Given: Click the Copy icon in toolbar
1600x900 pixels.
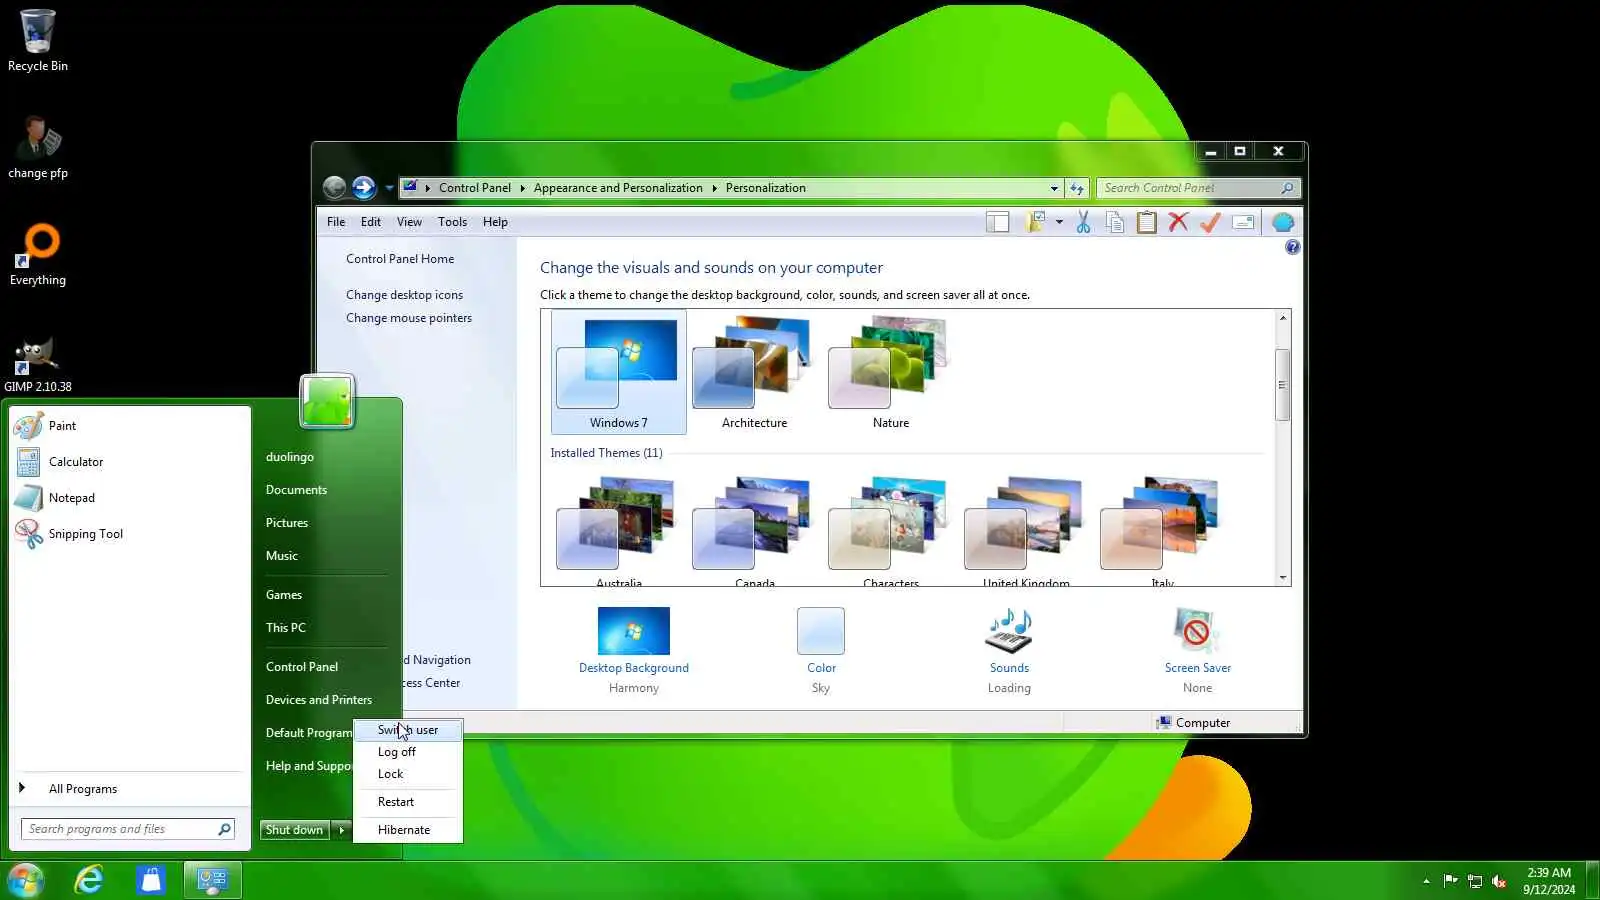Looking at the screenshot, I should click(x=1115, y=222).
